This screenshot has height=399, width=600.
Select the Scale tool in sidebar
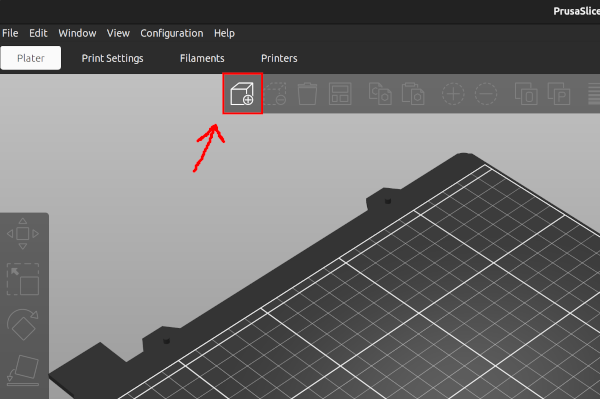(x=23, y=279)
